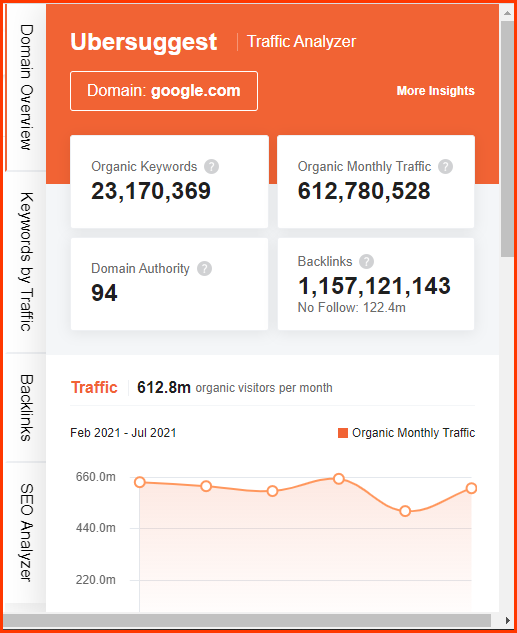
Task: Open help icon next to Organic Monthly Traffic
Action: (446, 166)
